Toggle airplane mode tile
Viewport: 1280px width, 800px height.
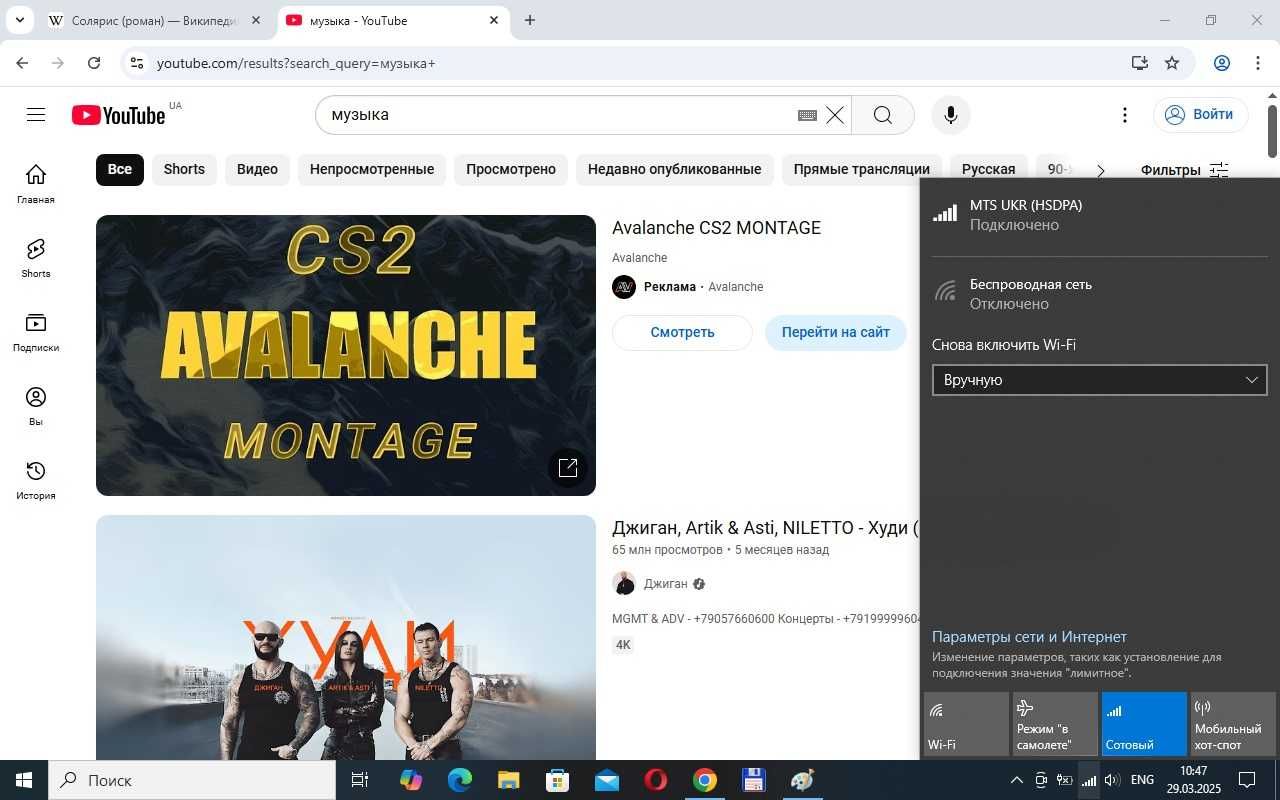(1055, 724)
